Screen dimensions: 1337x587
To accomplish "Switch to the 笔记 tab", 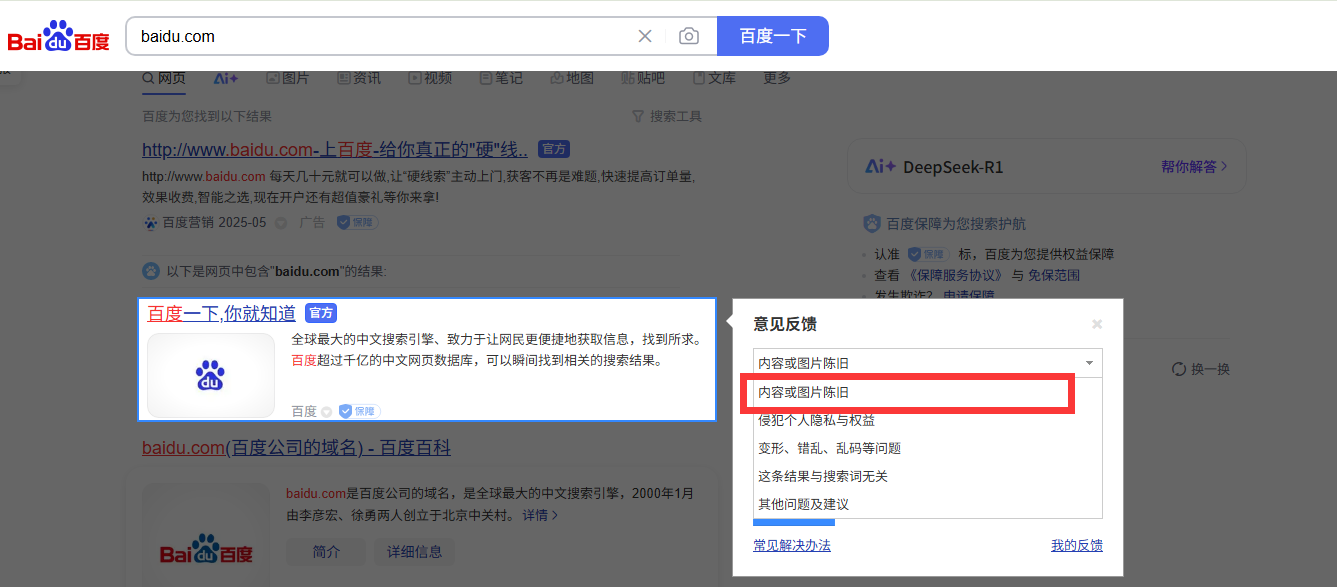I will pos(501,78).
